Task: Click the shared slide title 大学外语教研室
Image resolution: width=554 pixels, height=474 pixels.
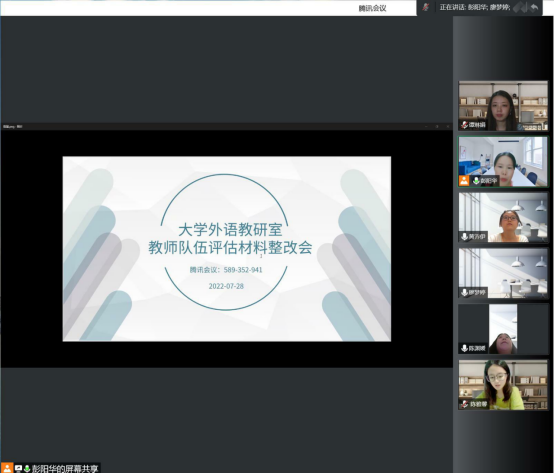Action: 230,230
